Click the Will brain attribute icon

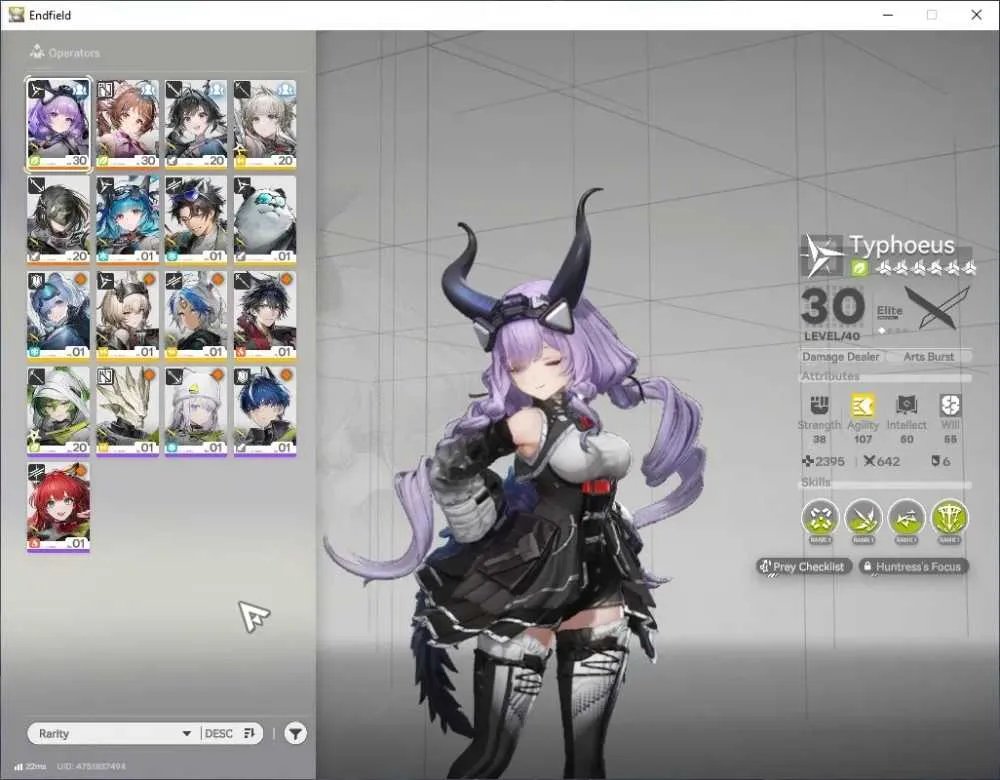[950, 405]
